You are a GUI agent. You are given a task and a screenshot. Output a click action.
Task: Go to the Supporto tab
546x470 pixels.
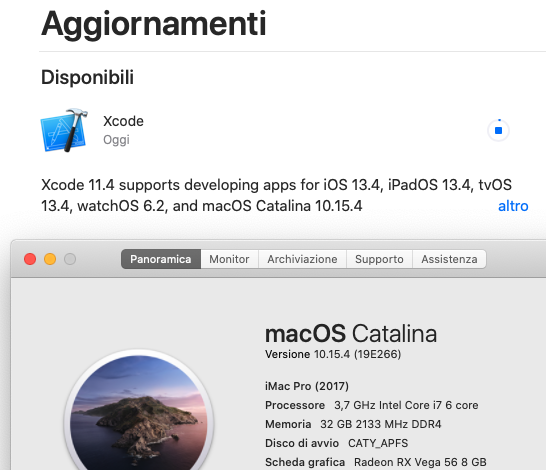[x=379, y=259]
